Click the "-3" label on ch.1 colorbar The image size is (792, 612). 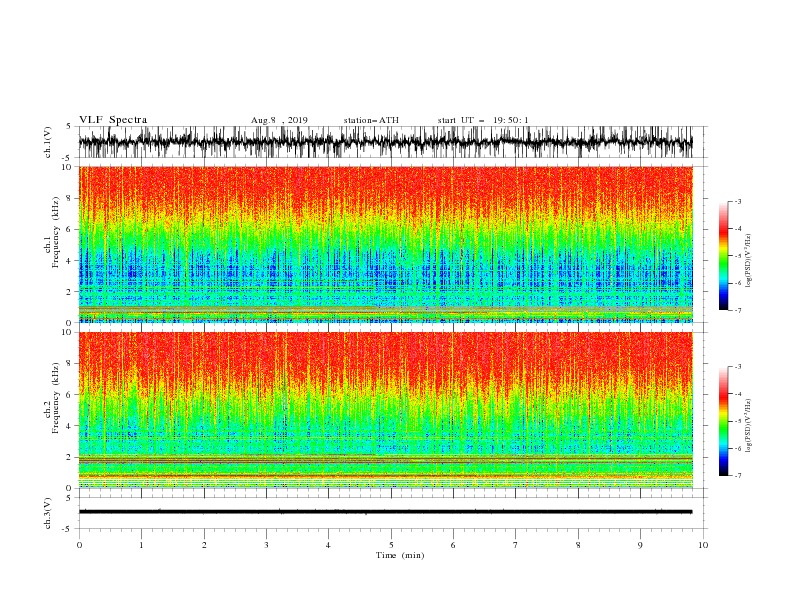[737, 201]
